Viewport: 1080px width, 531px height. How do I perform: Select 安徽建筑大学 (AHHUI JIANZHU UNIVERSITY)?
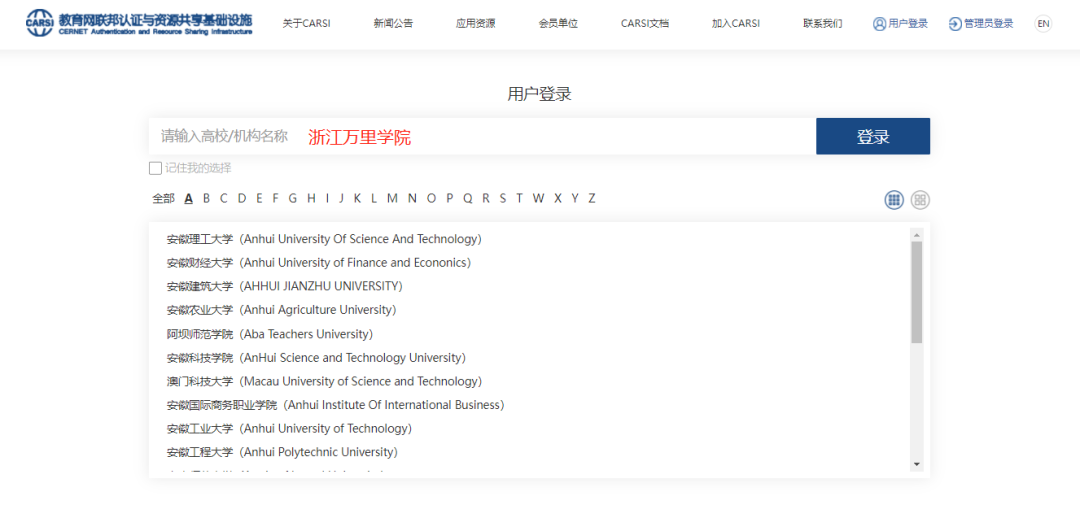tap(284, 286)
